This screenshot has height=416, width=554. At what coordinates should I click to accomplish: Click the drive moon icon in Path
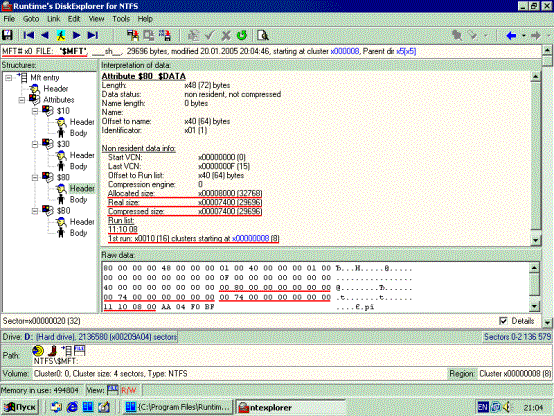(x=38, y=351)
